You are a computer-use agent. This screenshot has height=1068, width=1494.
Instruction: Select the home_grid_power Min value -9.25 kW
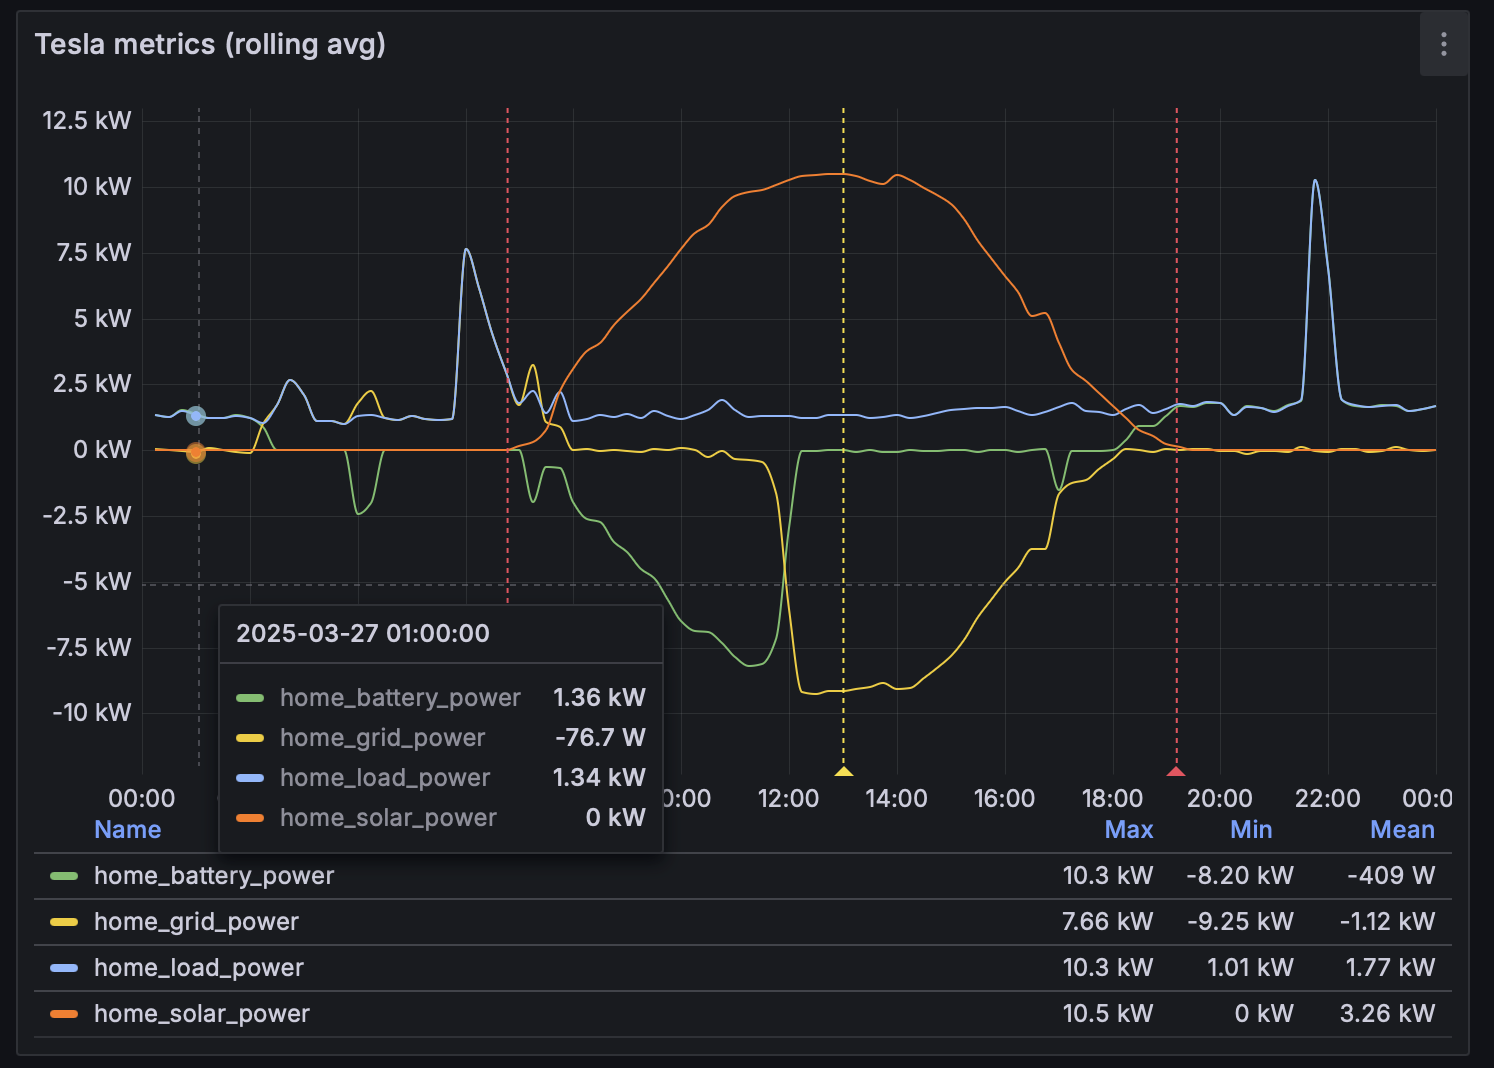click(1240, 922)
